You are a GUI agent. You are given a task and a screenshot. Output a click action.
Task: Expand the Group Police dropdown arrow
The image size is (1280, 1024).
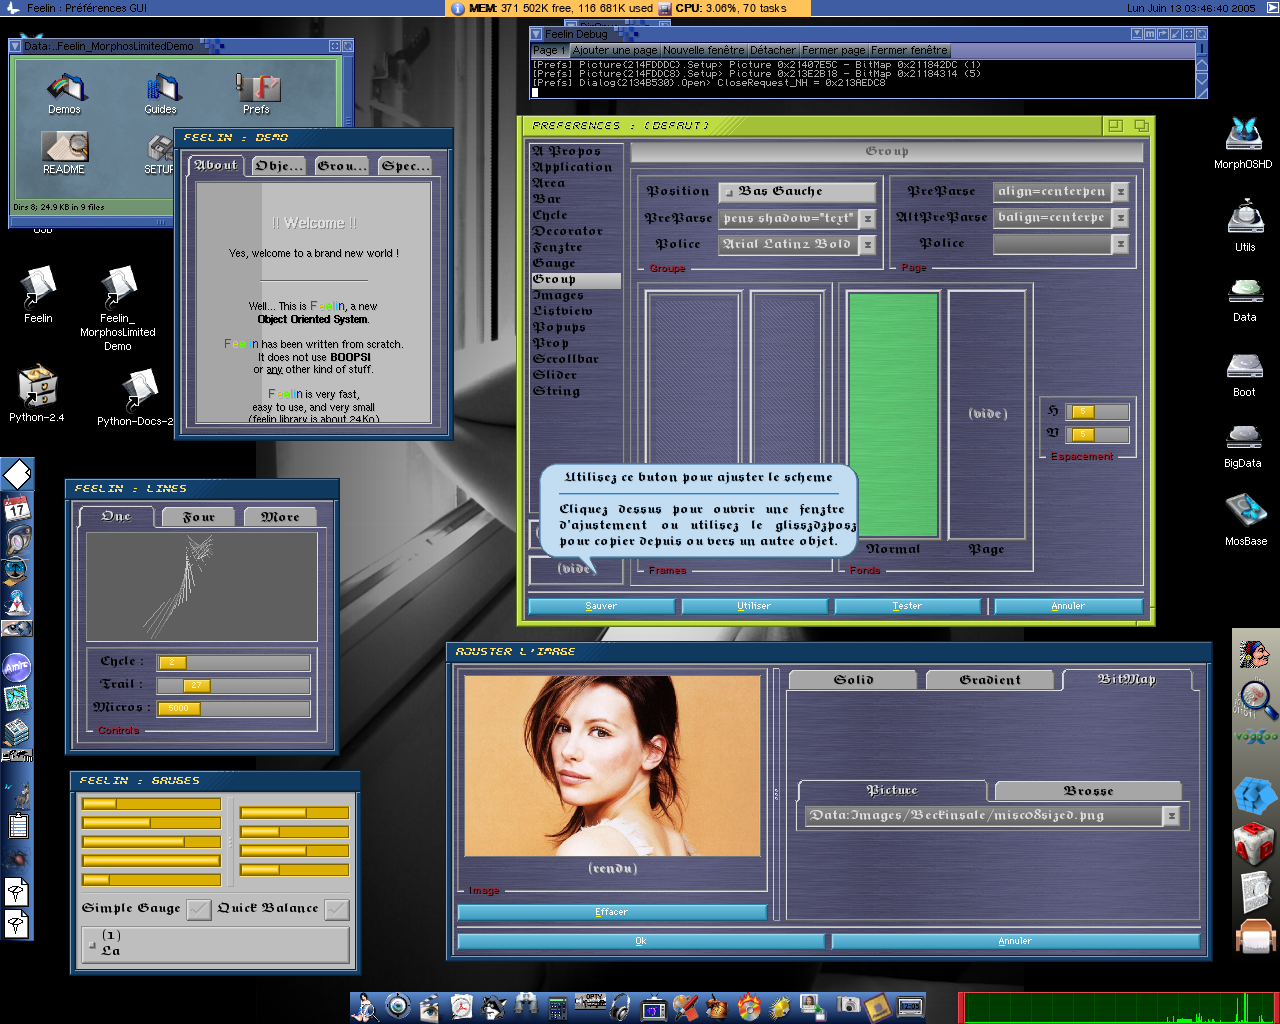tap(868, 244)
